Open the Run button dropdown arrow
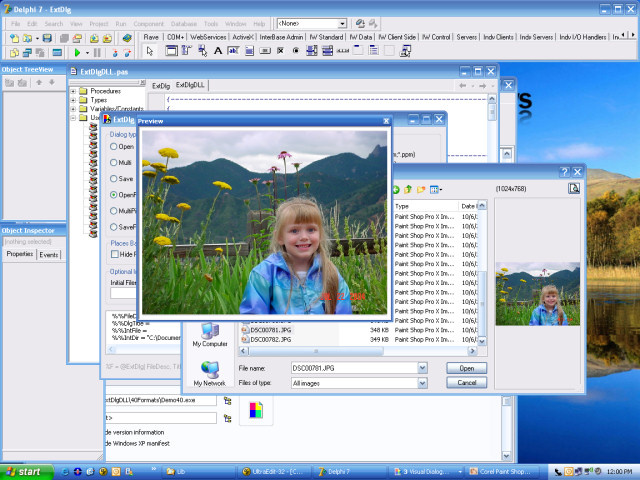This screenshot has height=480, width=640. pyautogui.click(x=87, y=52)
